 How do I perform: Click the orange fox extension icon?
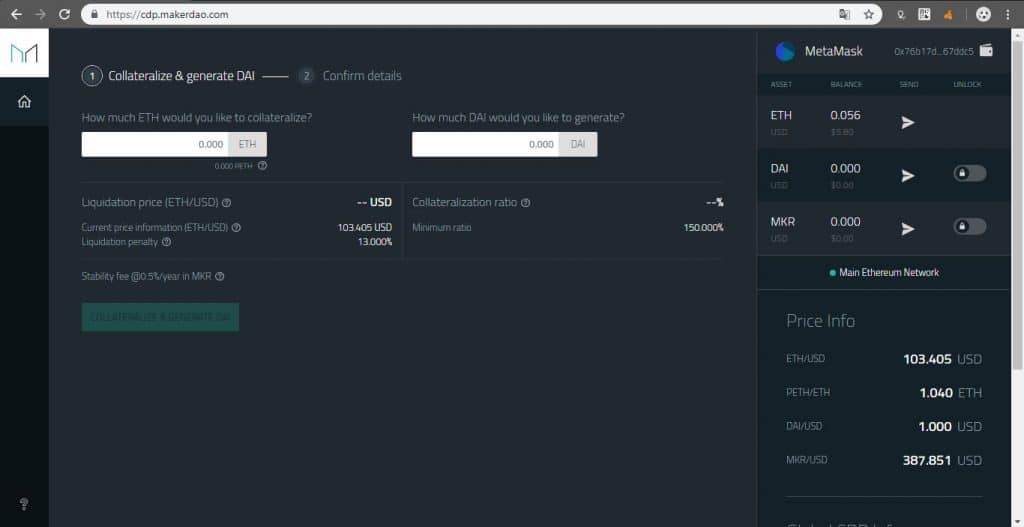pyautogui.click(x=948, y=14)
